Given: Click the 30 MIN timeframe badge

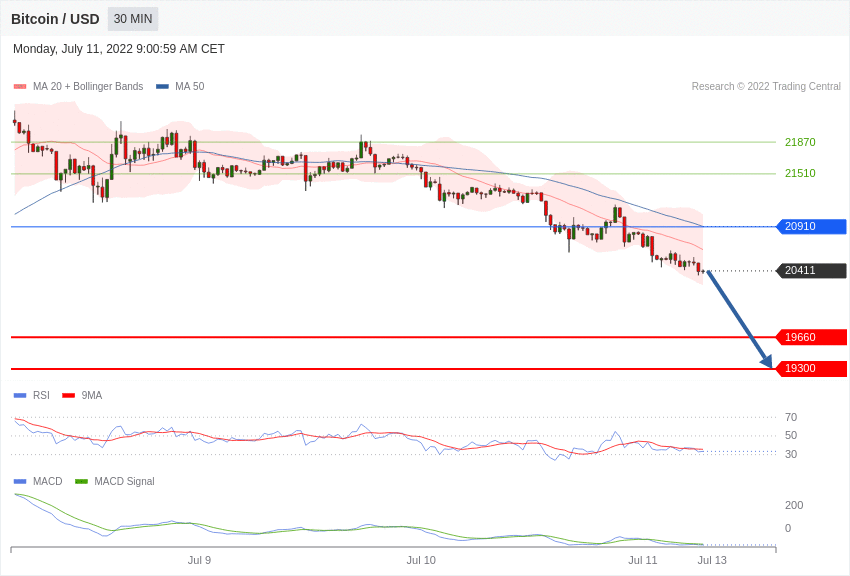Looking at the screenshot, I should (x=133, y=19).
